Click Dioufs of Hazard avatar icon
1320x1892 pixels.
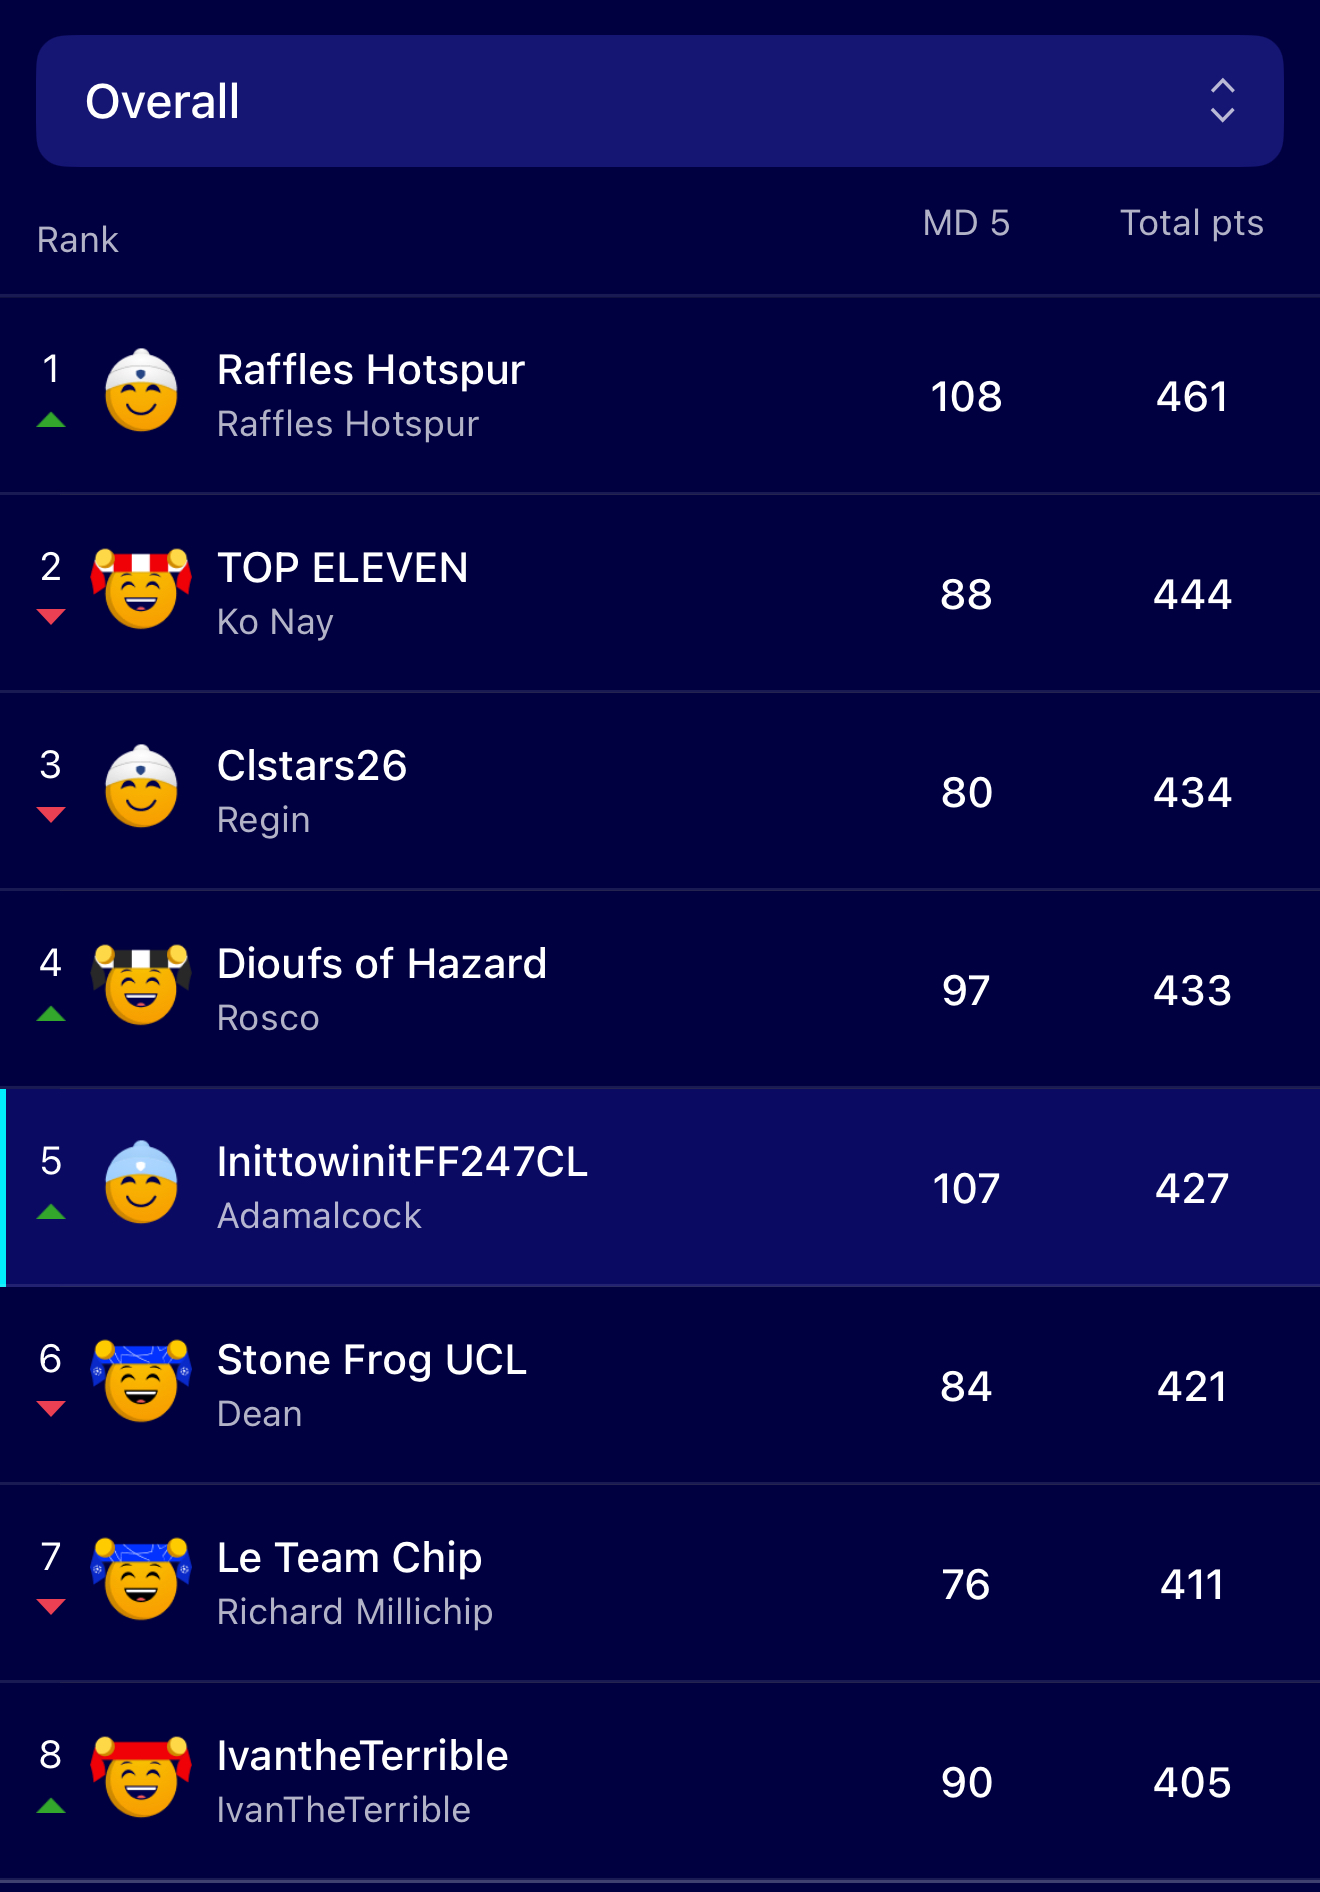(141, 985)
